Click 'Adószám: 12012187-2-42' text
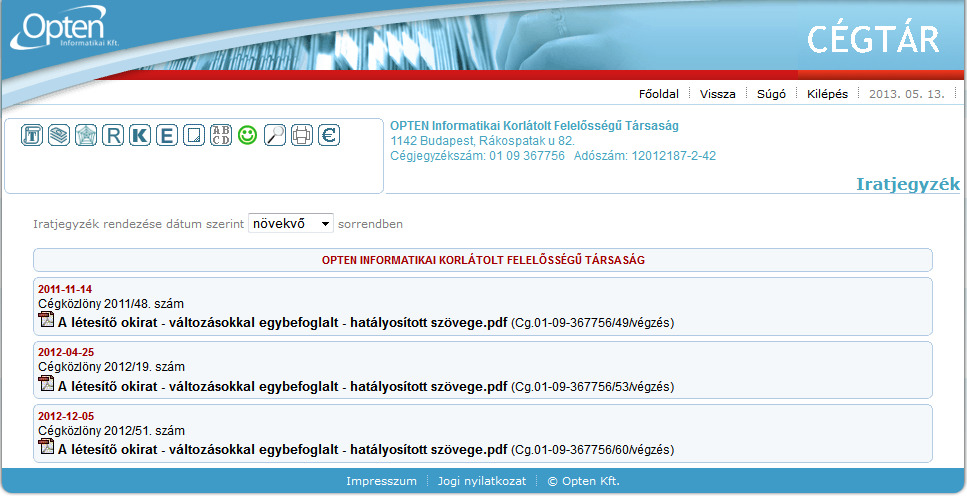The image size is (967, 496). pyautogui.click(x=645, y=156)
